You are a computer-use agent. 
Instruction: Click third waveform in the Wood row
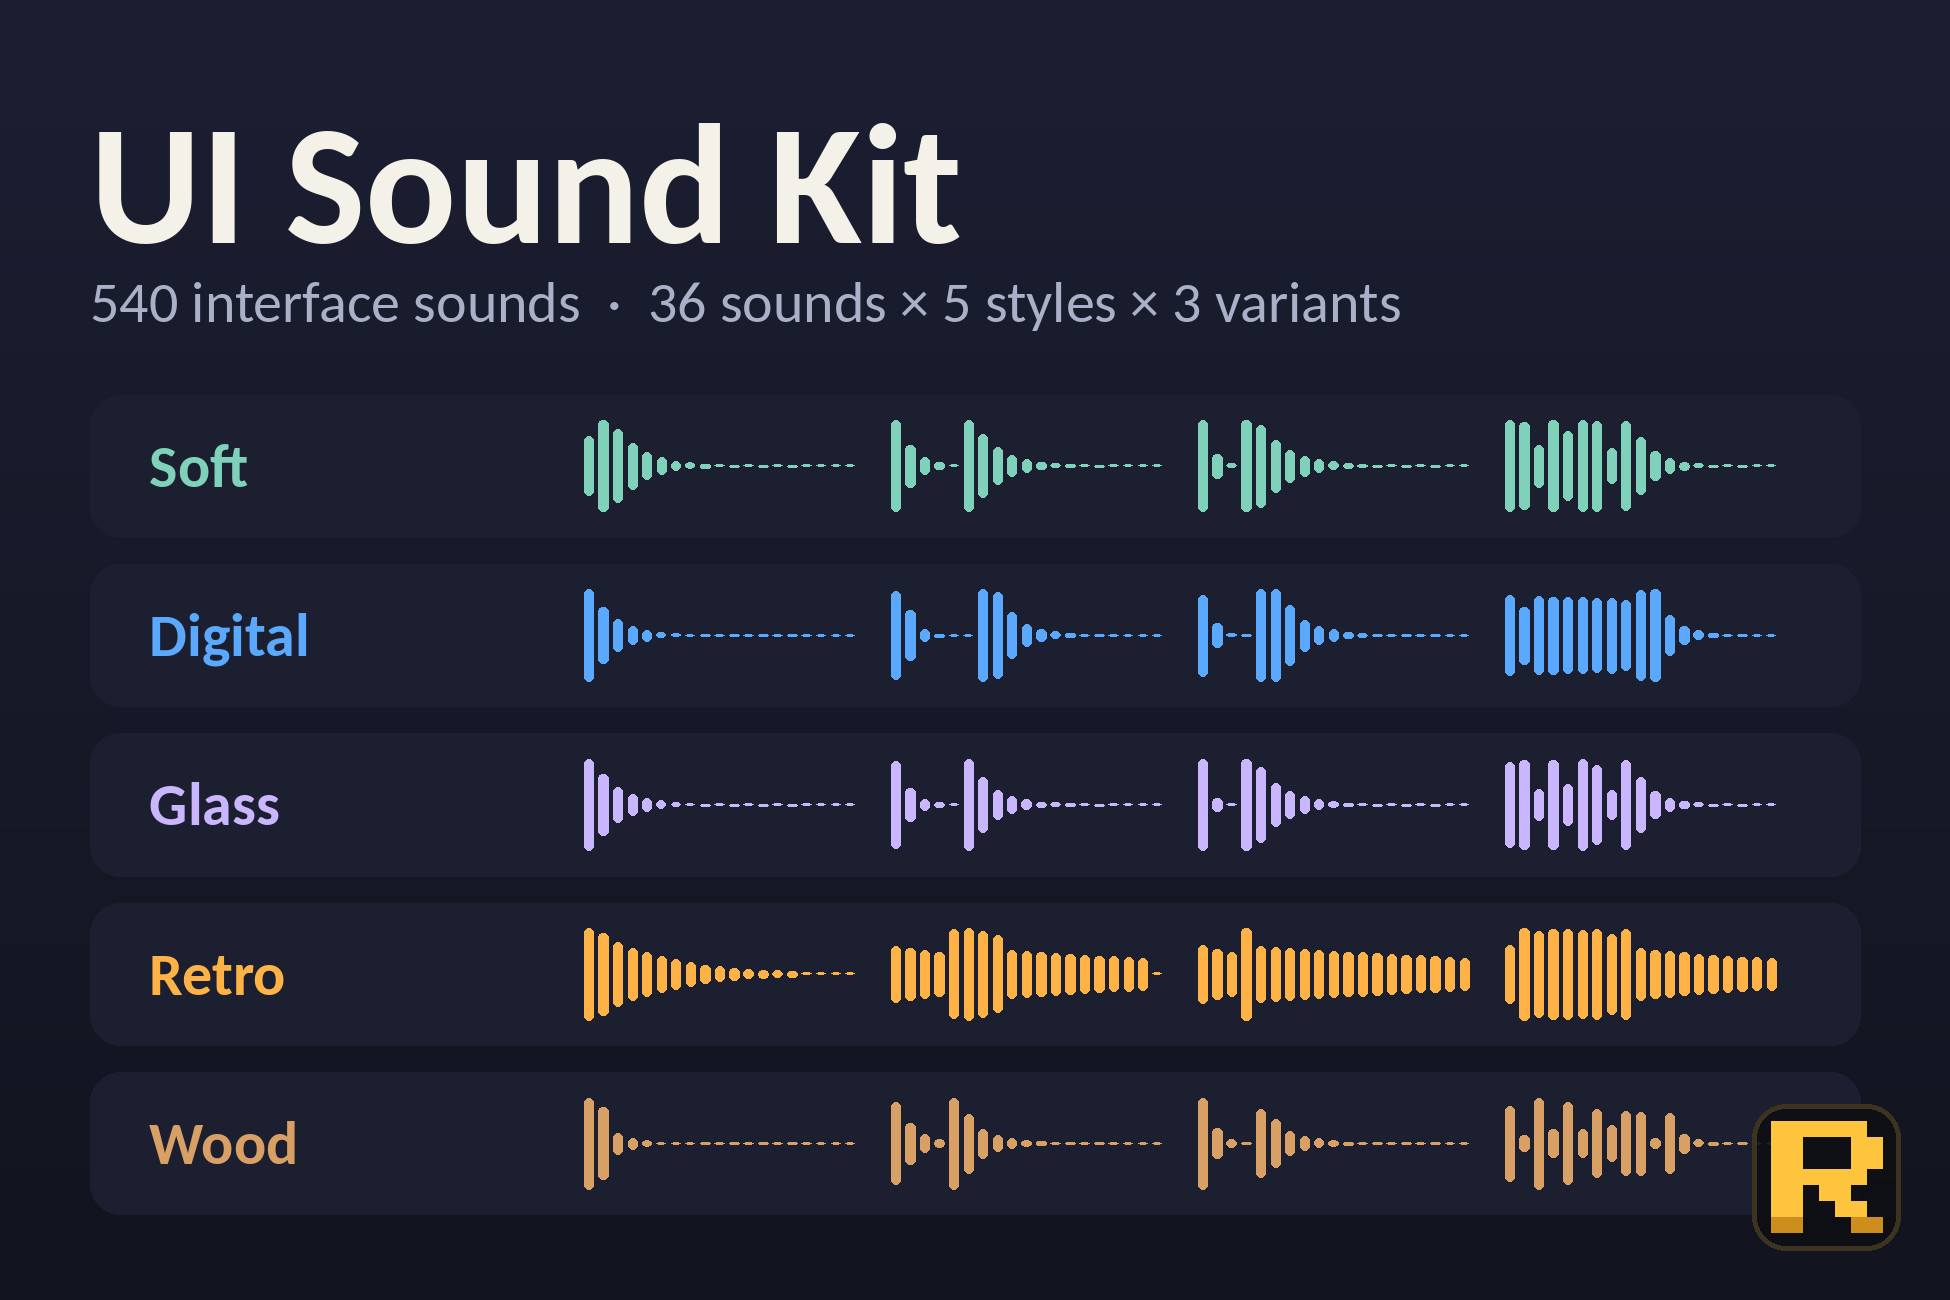click(x=1333, y=1144)
